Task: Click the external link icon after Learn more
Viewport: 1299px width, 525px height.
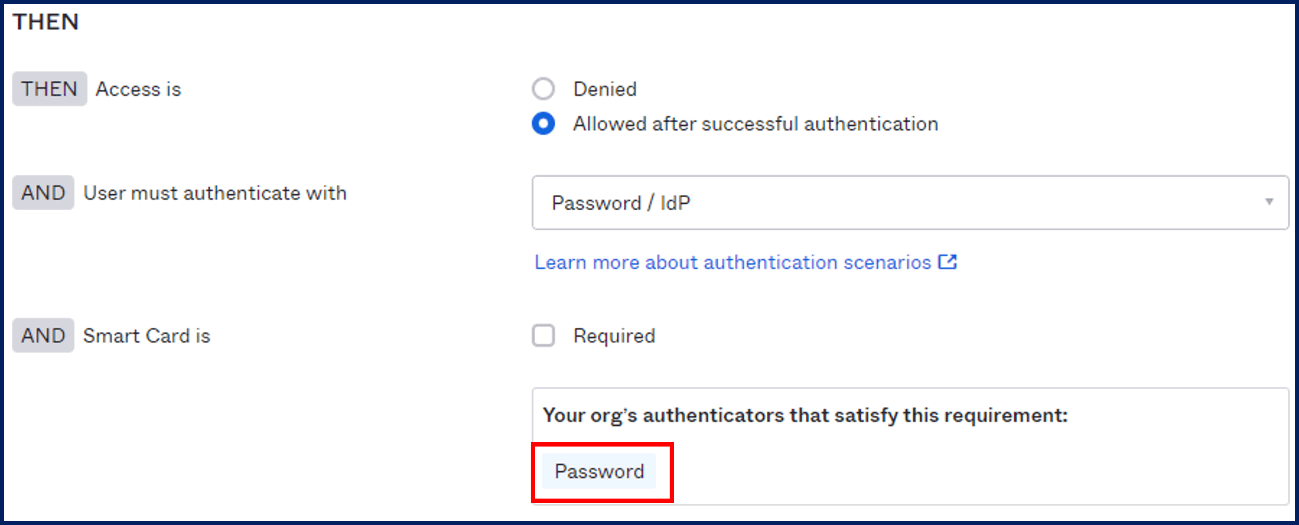Action: (x=948, y=262)
